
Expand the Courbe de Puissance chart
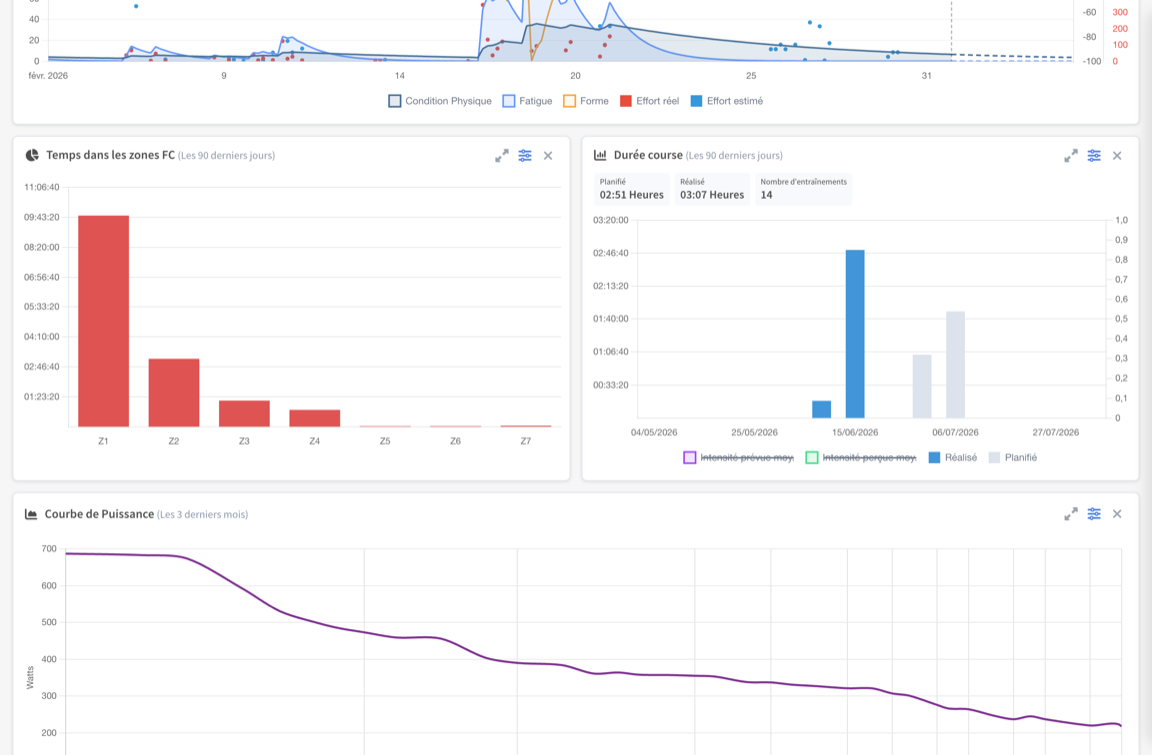click(x=1071, y=514)
